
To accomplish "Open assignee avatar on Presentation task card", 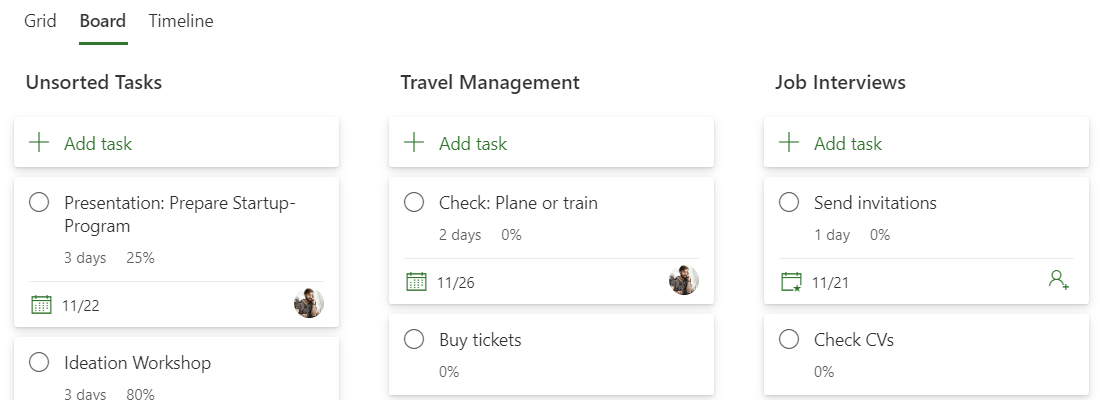I will point(309,304).
